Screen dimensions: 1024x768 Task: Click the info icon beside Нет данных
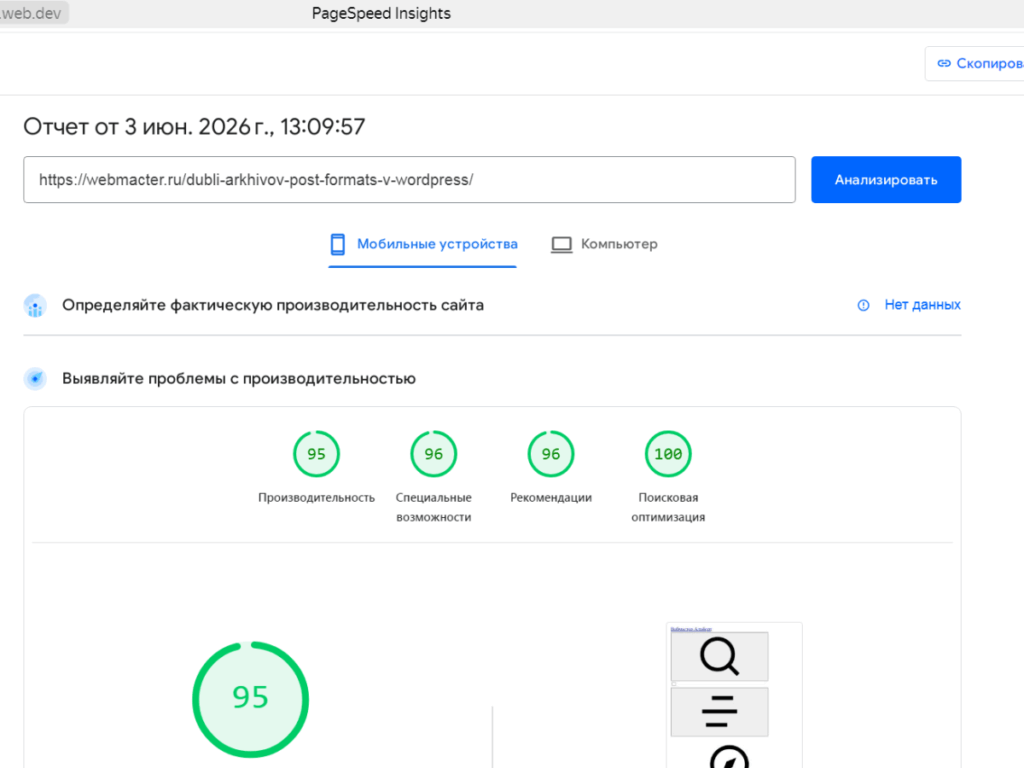click(863, 305)
